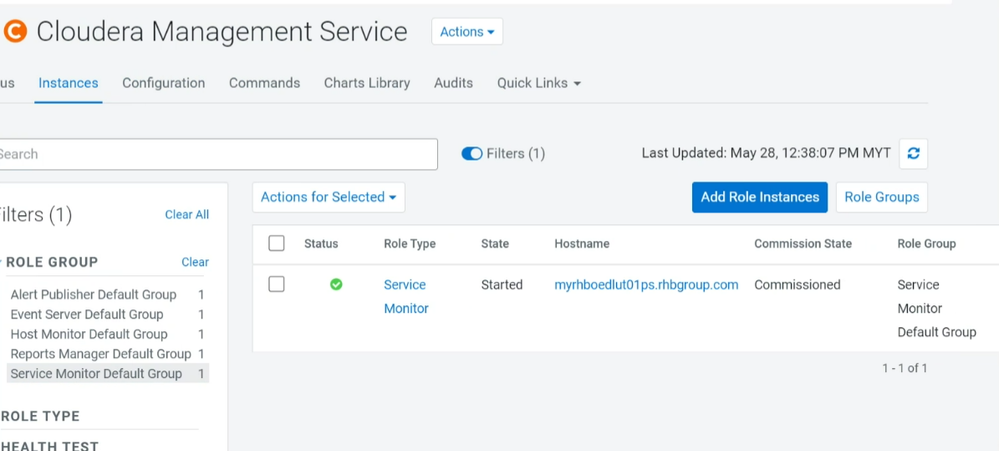Check the select-all header checkbox
This screenshot has height=451, width=999.
pyautogui.click(x=277, y=243)
